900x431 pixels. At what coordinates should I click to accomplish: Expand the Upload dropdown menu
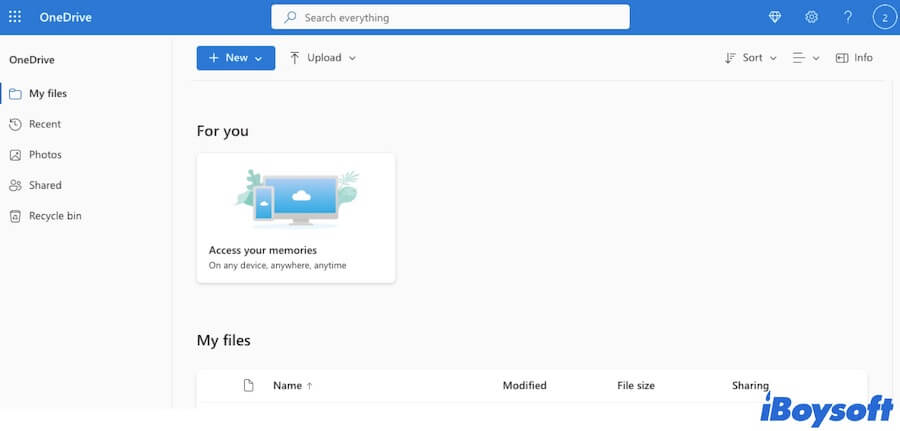tap(322, 58)
